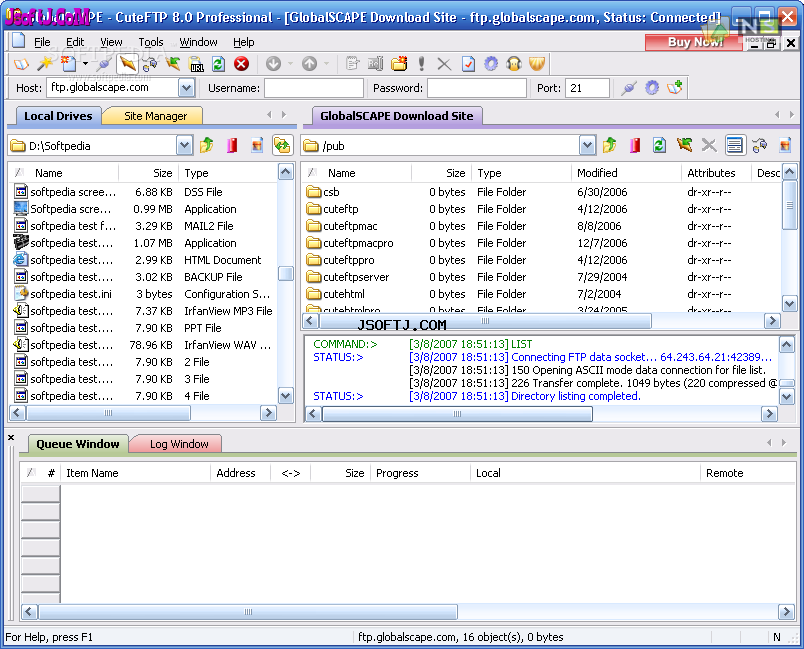Click the Edit file notepad icon
The image size is (804, 649).
(352, 64)
